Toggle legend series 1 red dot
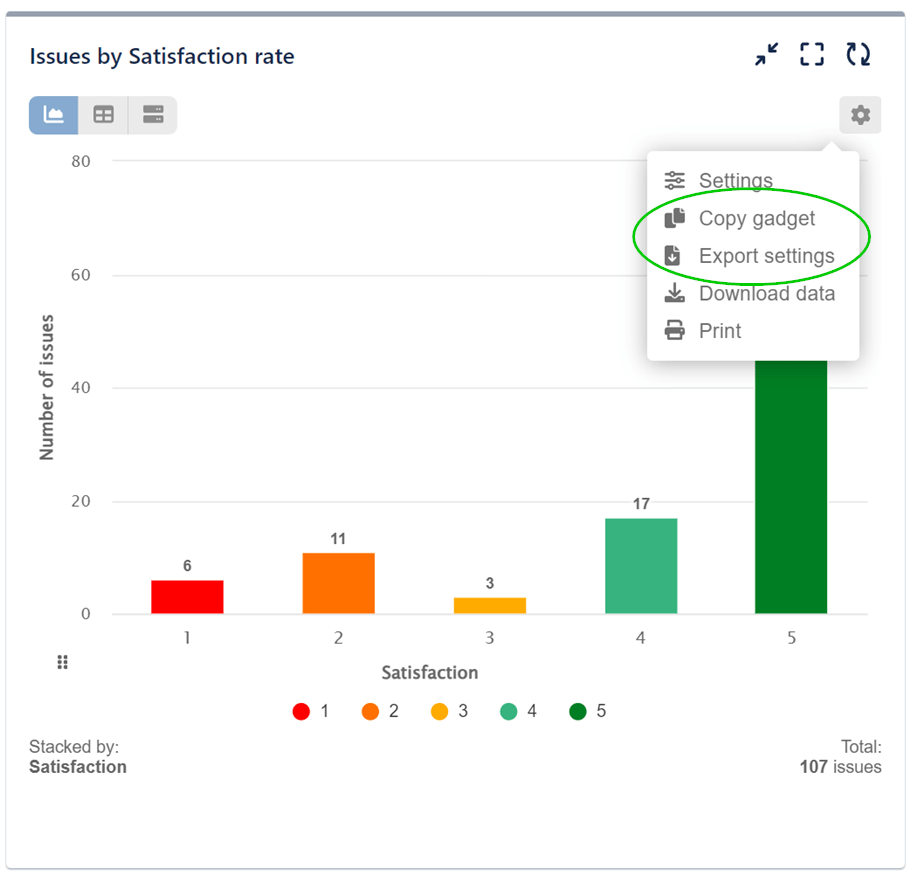This screenshot has height=875, width=910. click(301, 711)
